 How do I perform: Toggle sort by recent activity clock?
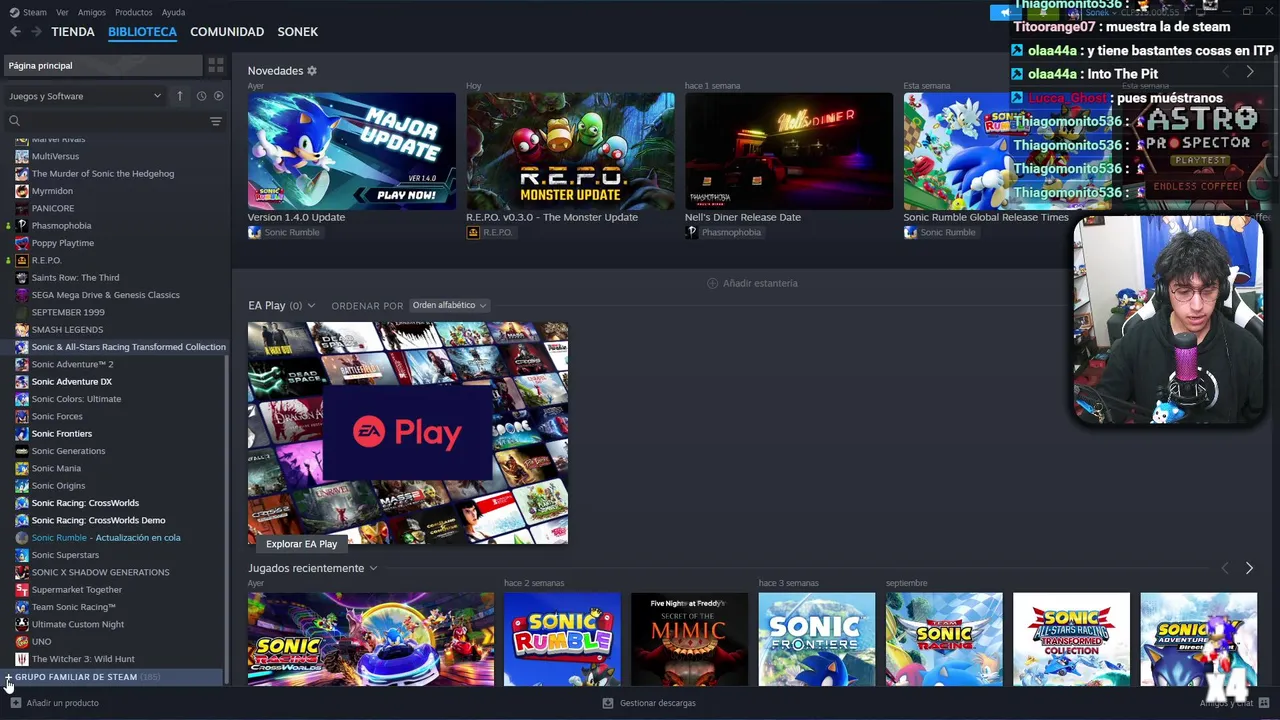(x=201, y=96)
